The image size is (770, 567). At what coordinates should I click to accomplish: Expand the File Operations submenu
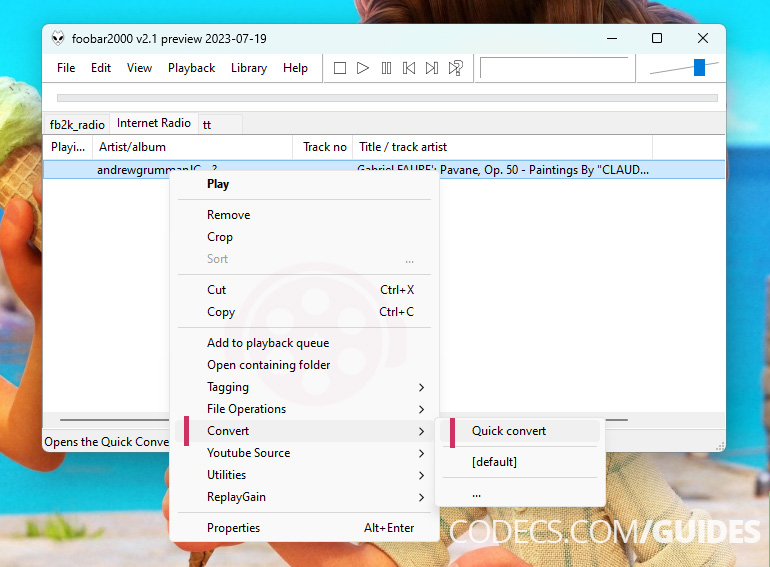pyautogui.click(x=304, y=409)
